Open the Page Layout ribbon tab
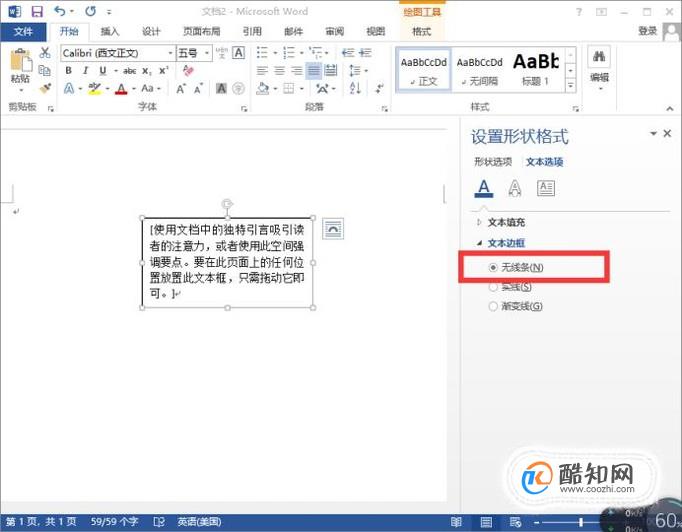The image size is (682, 532). tap(201, 31)
